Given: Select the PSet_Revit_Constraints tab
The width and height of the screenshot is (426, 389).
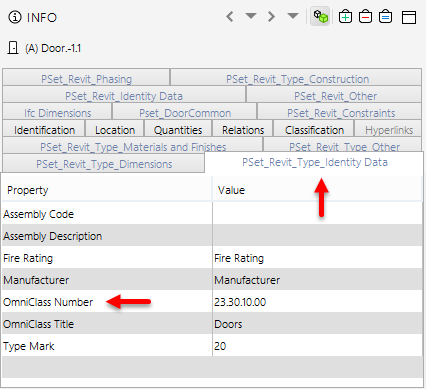Looking at the screenshot, I should (340, 111).
